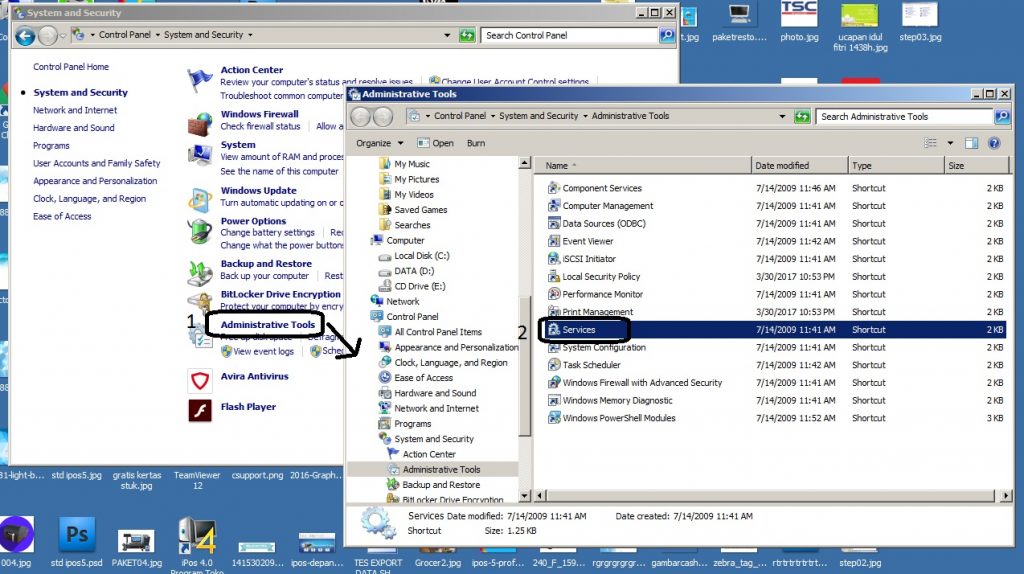
Task: Click the Check firewall status link
Action: point(260,127)
